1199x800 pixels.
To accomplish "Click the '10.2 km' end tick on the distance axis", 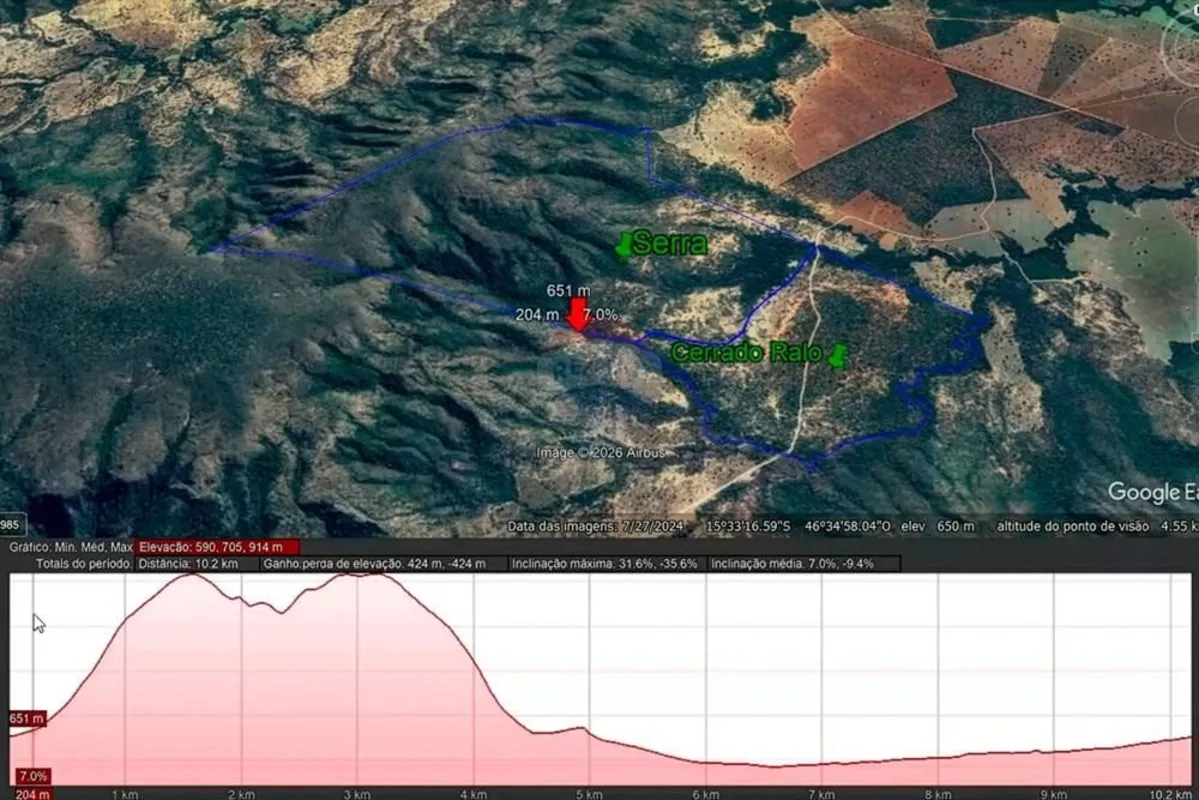I will tap(1170, 794).
